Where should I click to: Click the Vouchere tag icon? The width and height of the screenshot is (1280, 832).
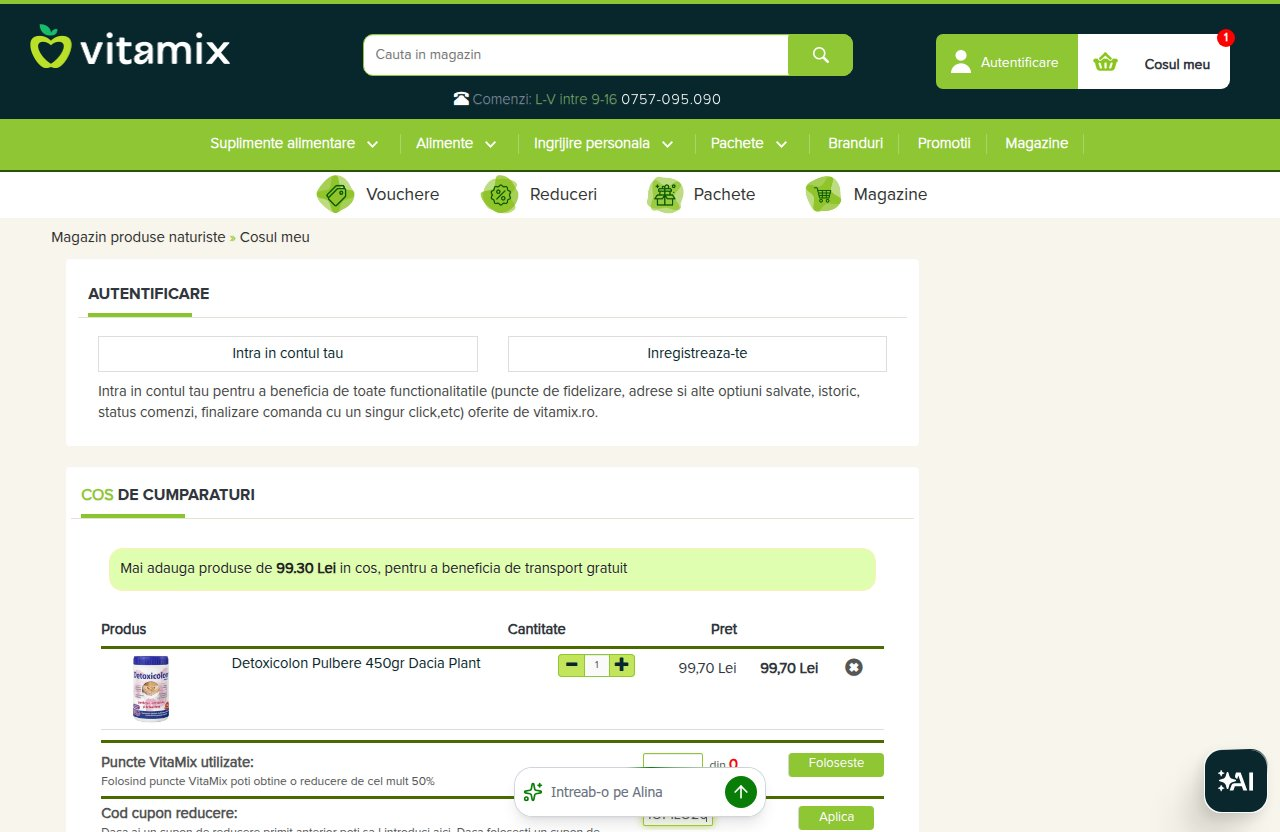(336, 194)
